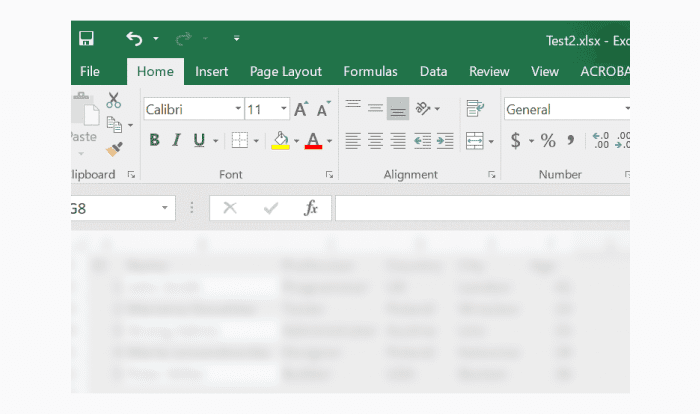Click the Save icon in title bar
This screenshot has height=414, width=700.
click(86, 39)
